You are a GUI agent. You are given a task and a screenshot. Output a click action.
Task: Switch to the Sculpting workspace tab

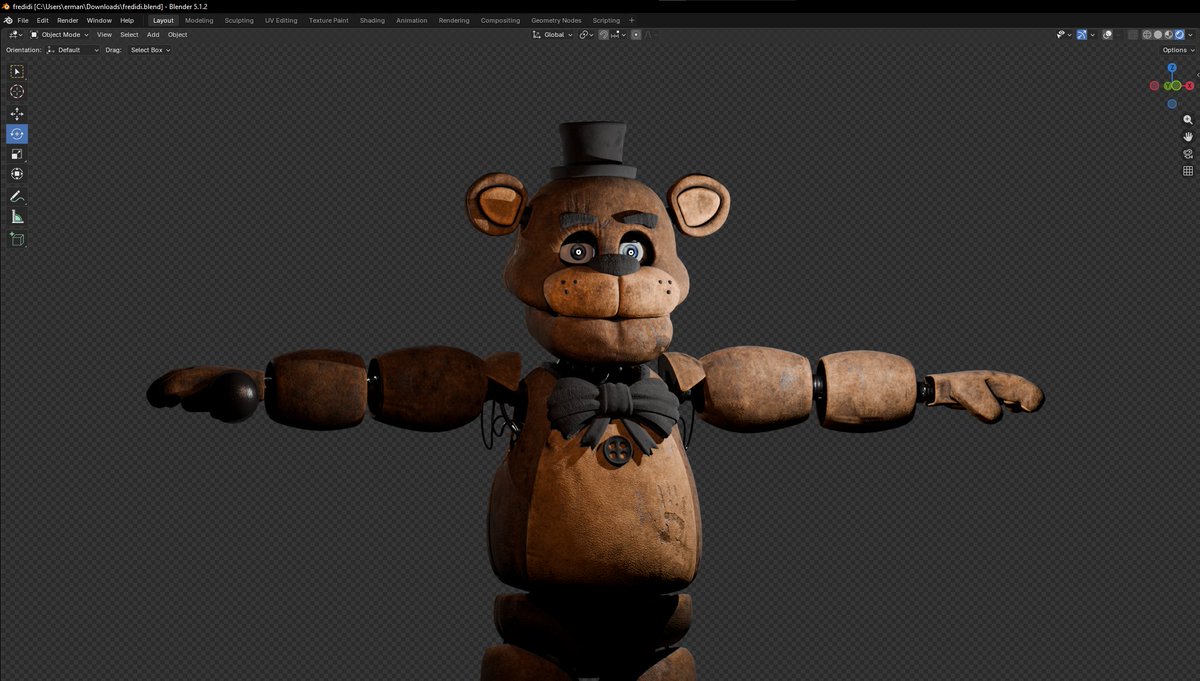(239, 20)
